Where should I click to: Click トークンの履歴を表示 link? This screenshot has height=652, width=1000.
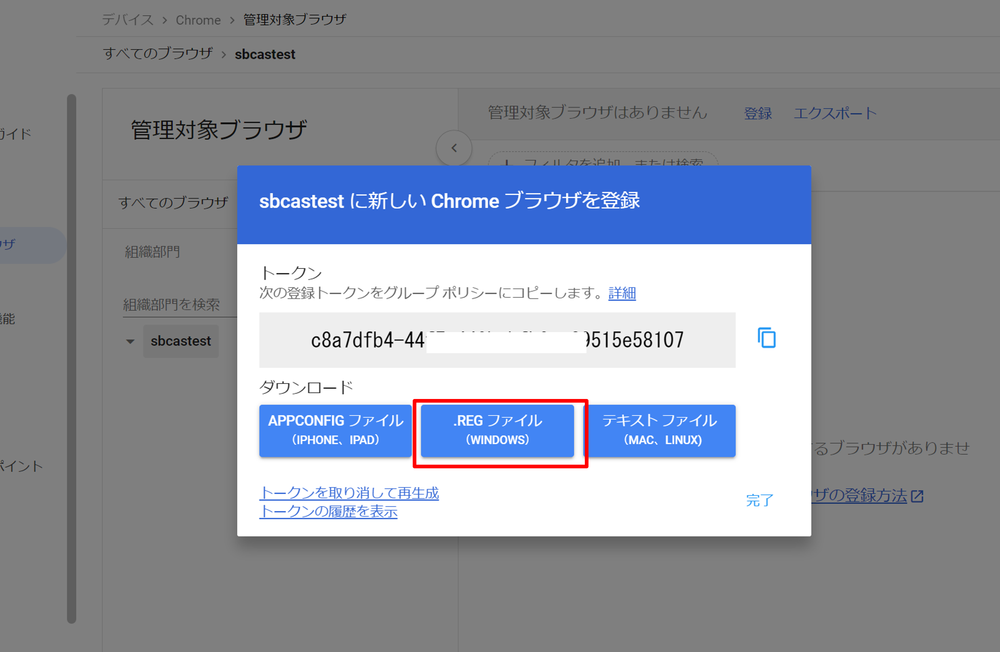pos(328,512)
